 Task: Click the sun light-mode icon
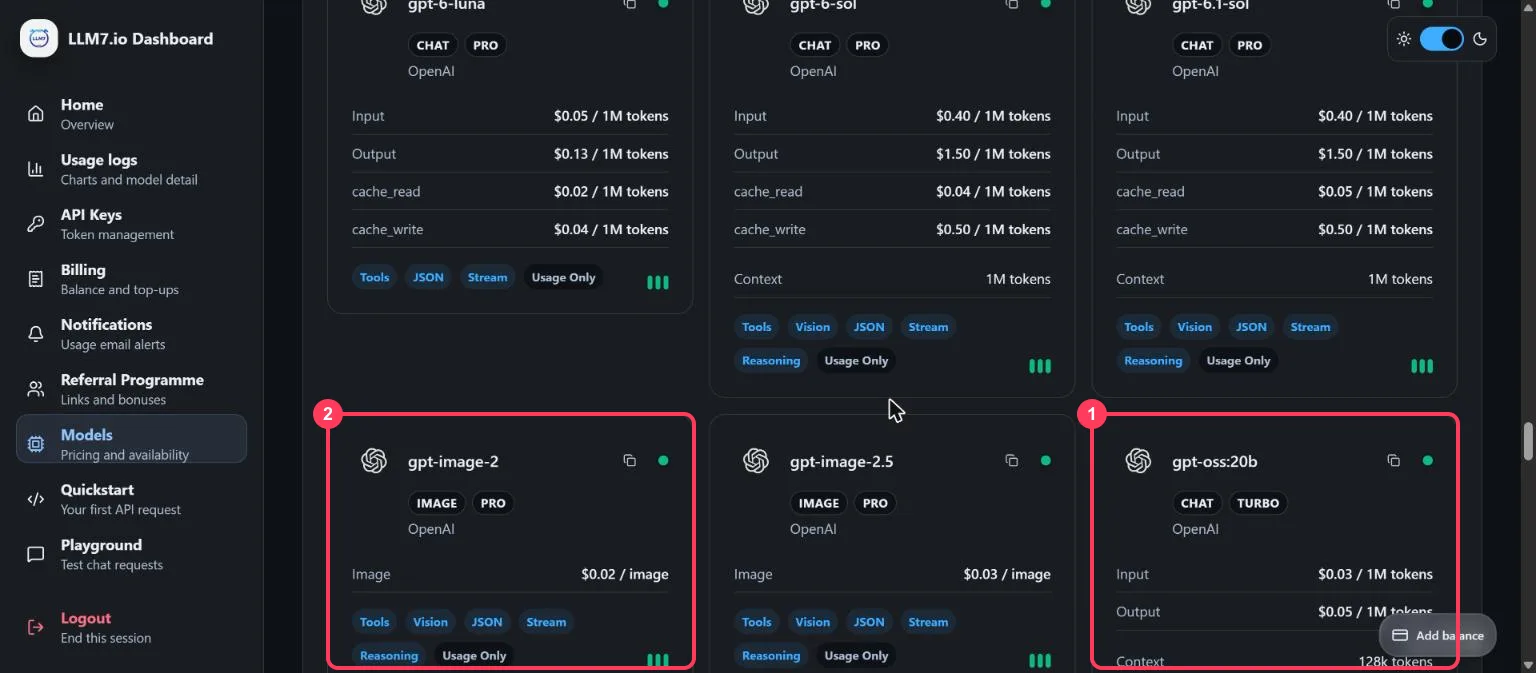pyautogui.click(x=1404, y=39)
